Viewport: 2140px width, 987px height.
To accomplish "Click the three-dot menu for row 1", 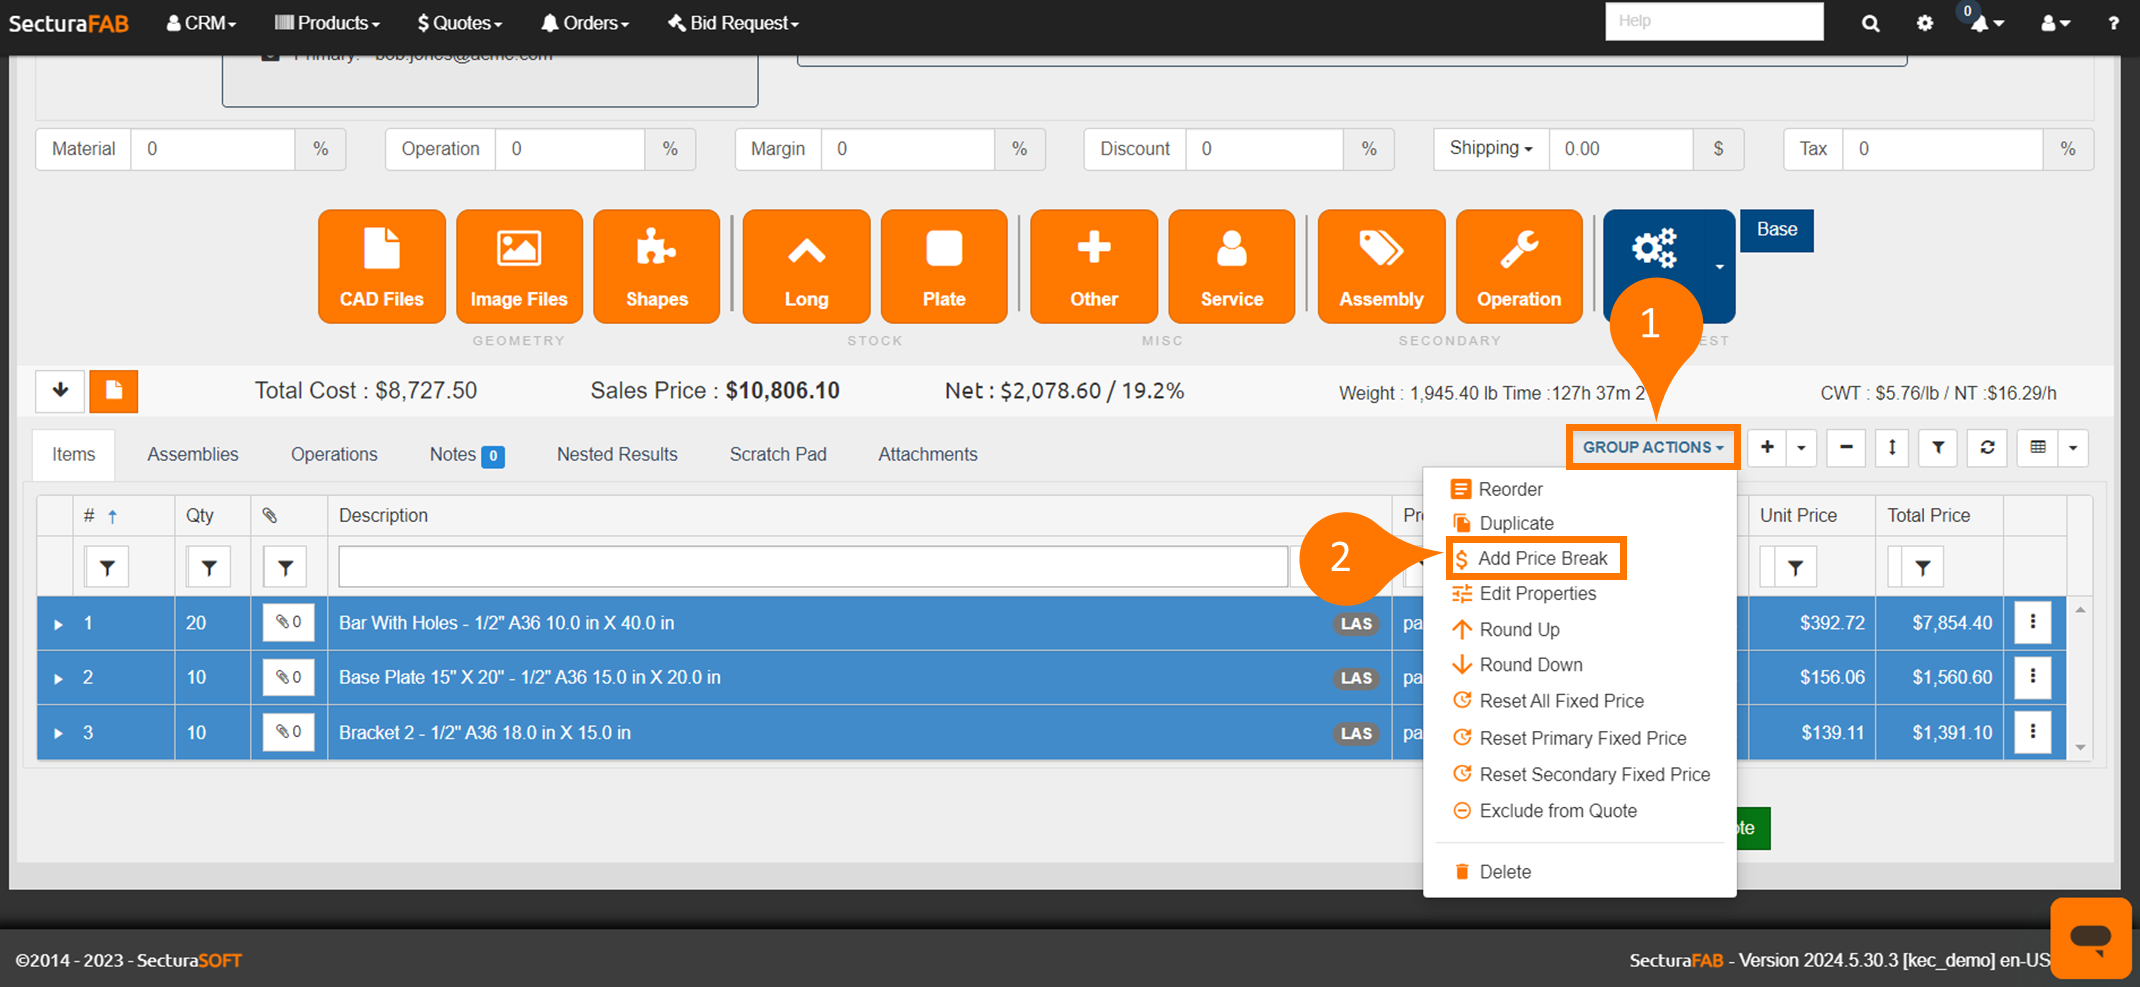I will click(x=2032, y=623).
